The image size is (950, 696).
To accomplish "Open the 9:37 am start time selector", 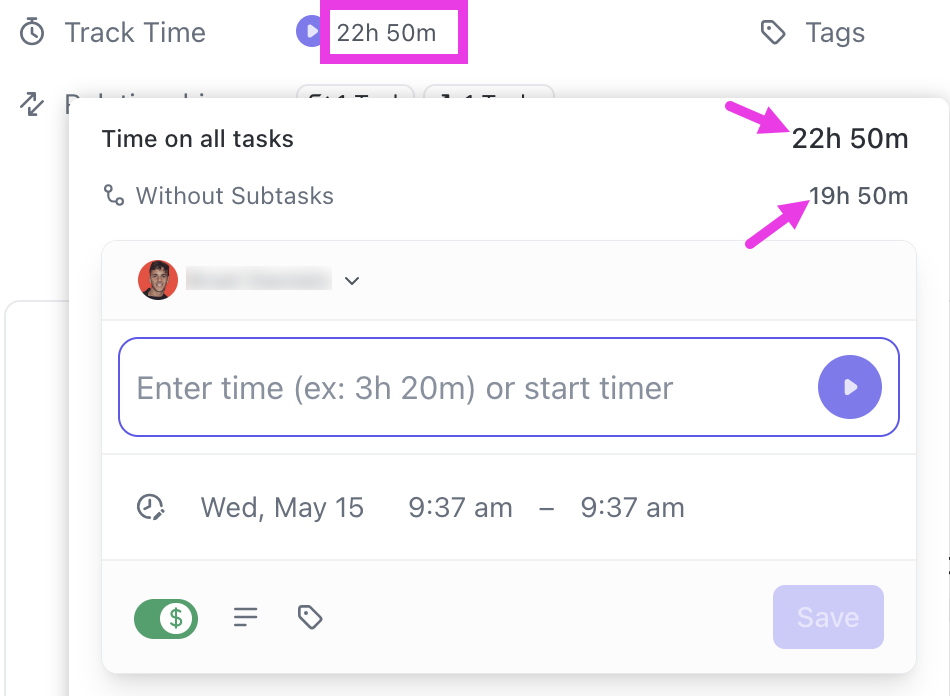I will point(459,507).
